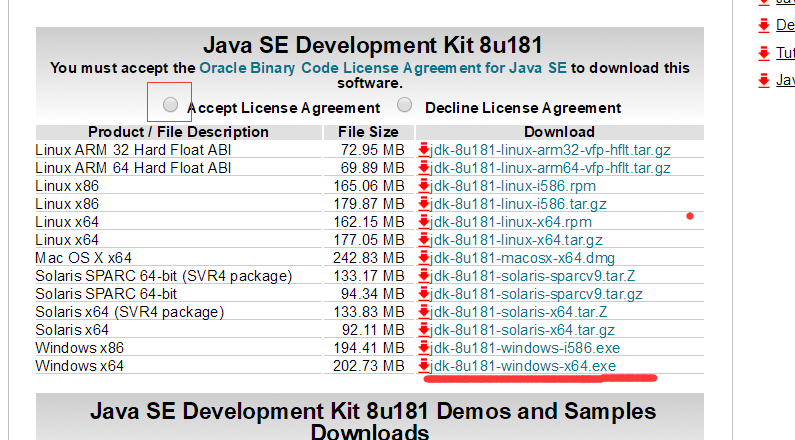Download jdk-8u181-linux-i586.tar.gz file
795x440 pixels.
[518, 204]
